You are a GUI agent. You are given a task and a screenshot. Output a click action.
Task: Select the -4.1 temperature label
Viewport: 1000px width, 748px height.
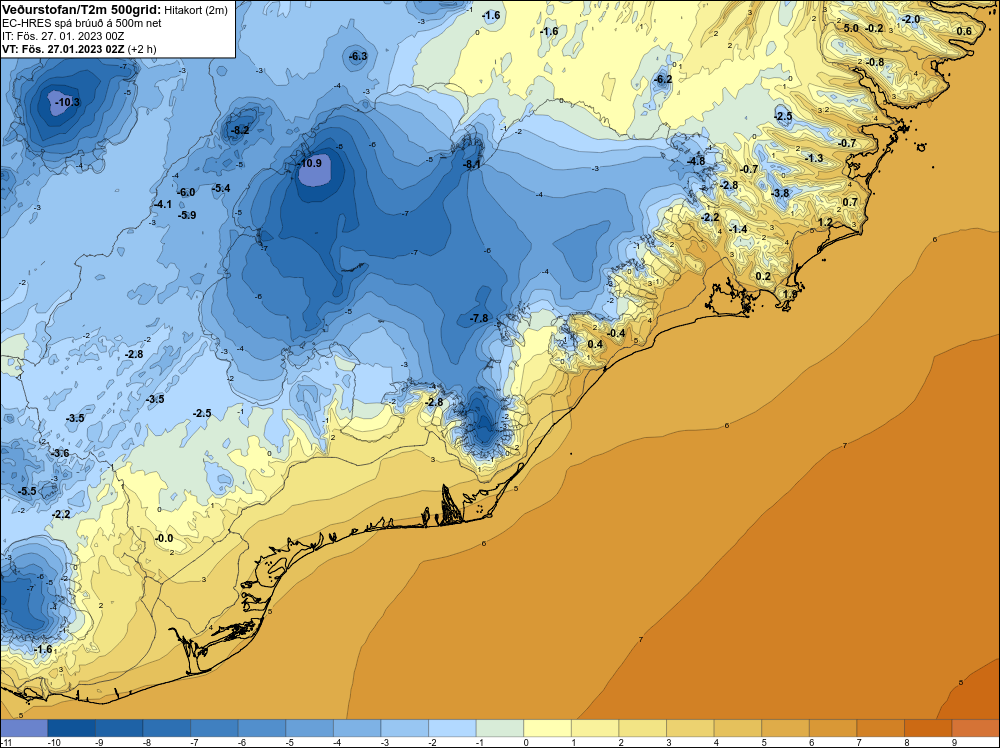[163, 205]
